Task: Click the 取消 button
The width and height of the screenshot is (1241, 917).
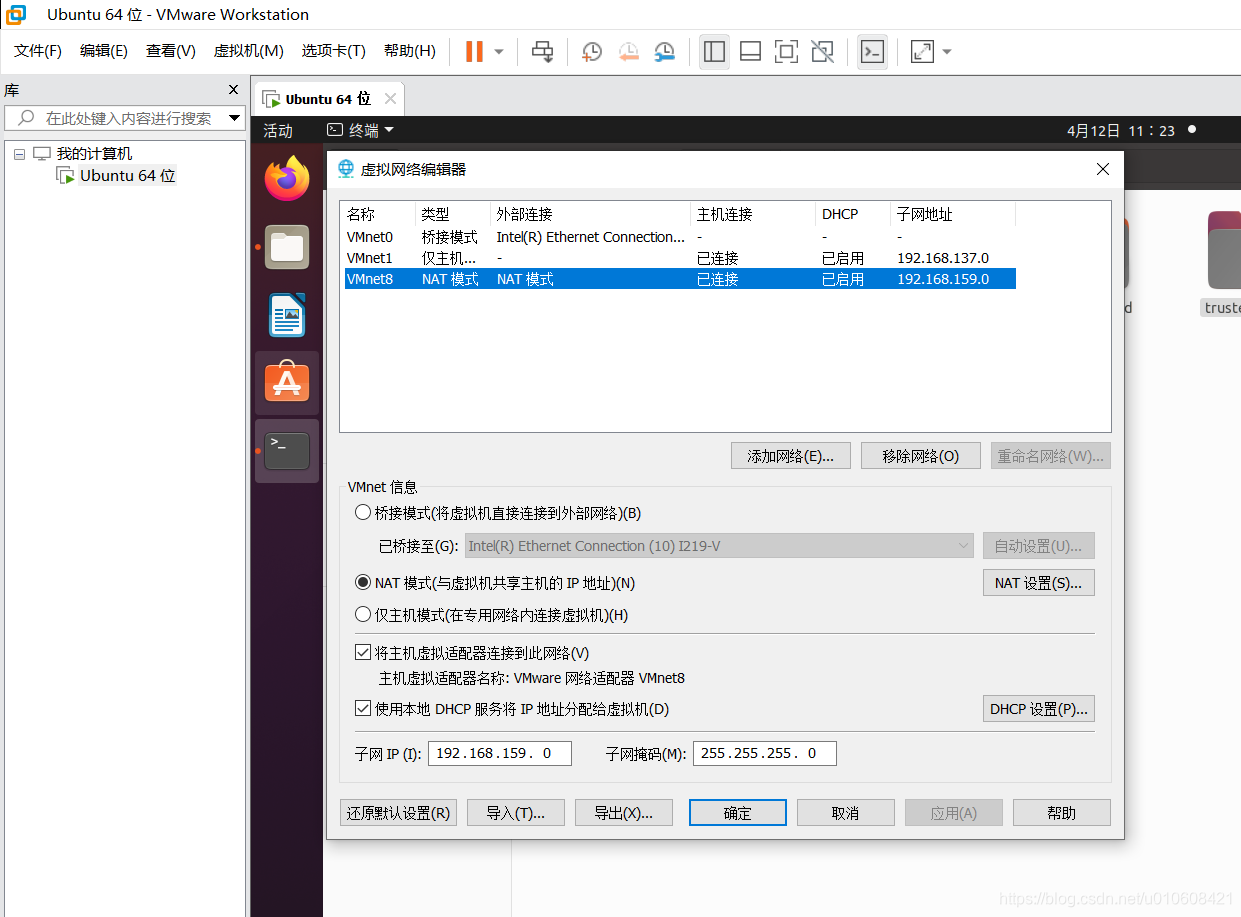Action: pyautogui.click(x=845, y=813)
